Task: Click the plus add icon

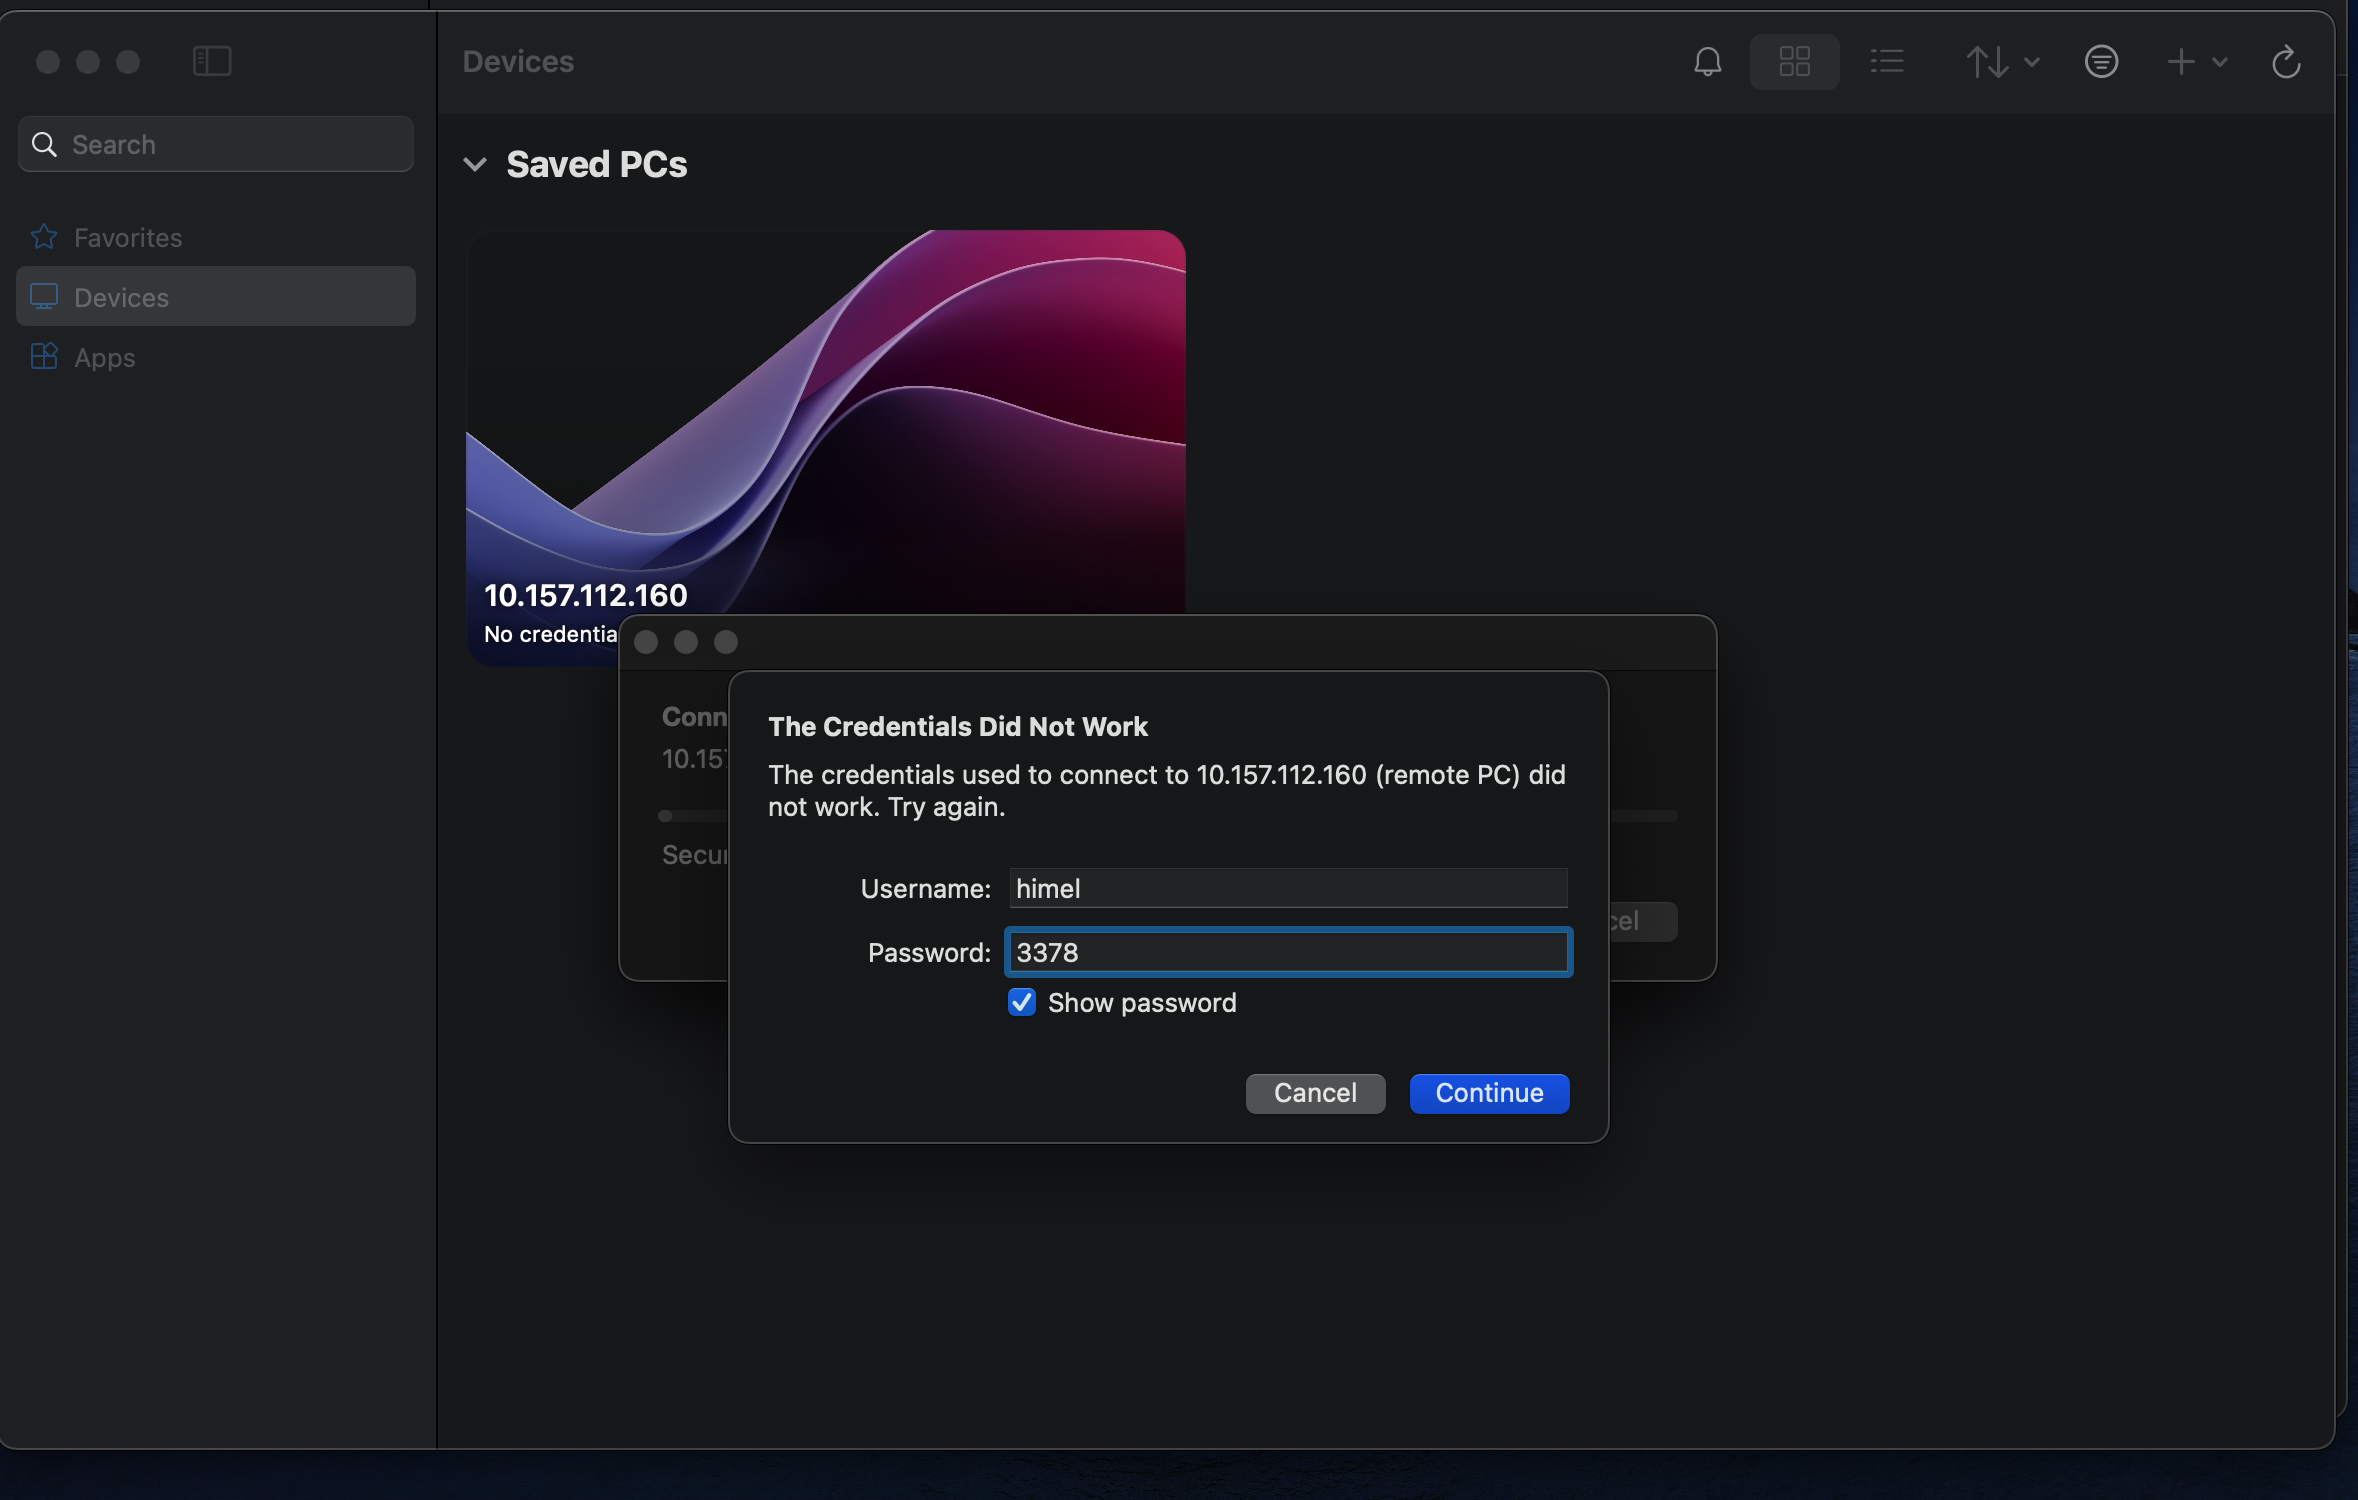Action: (x=2180, y=62)
